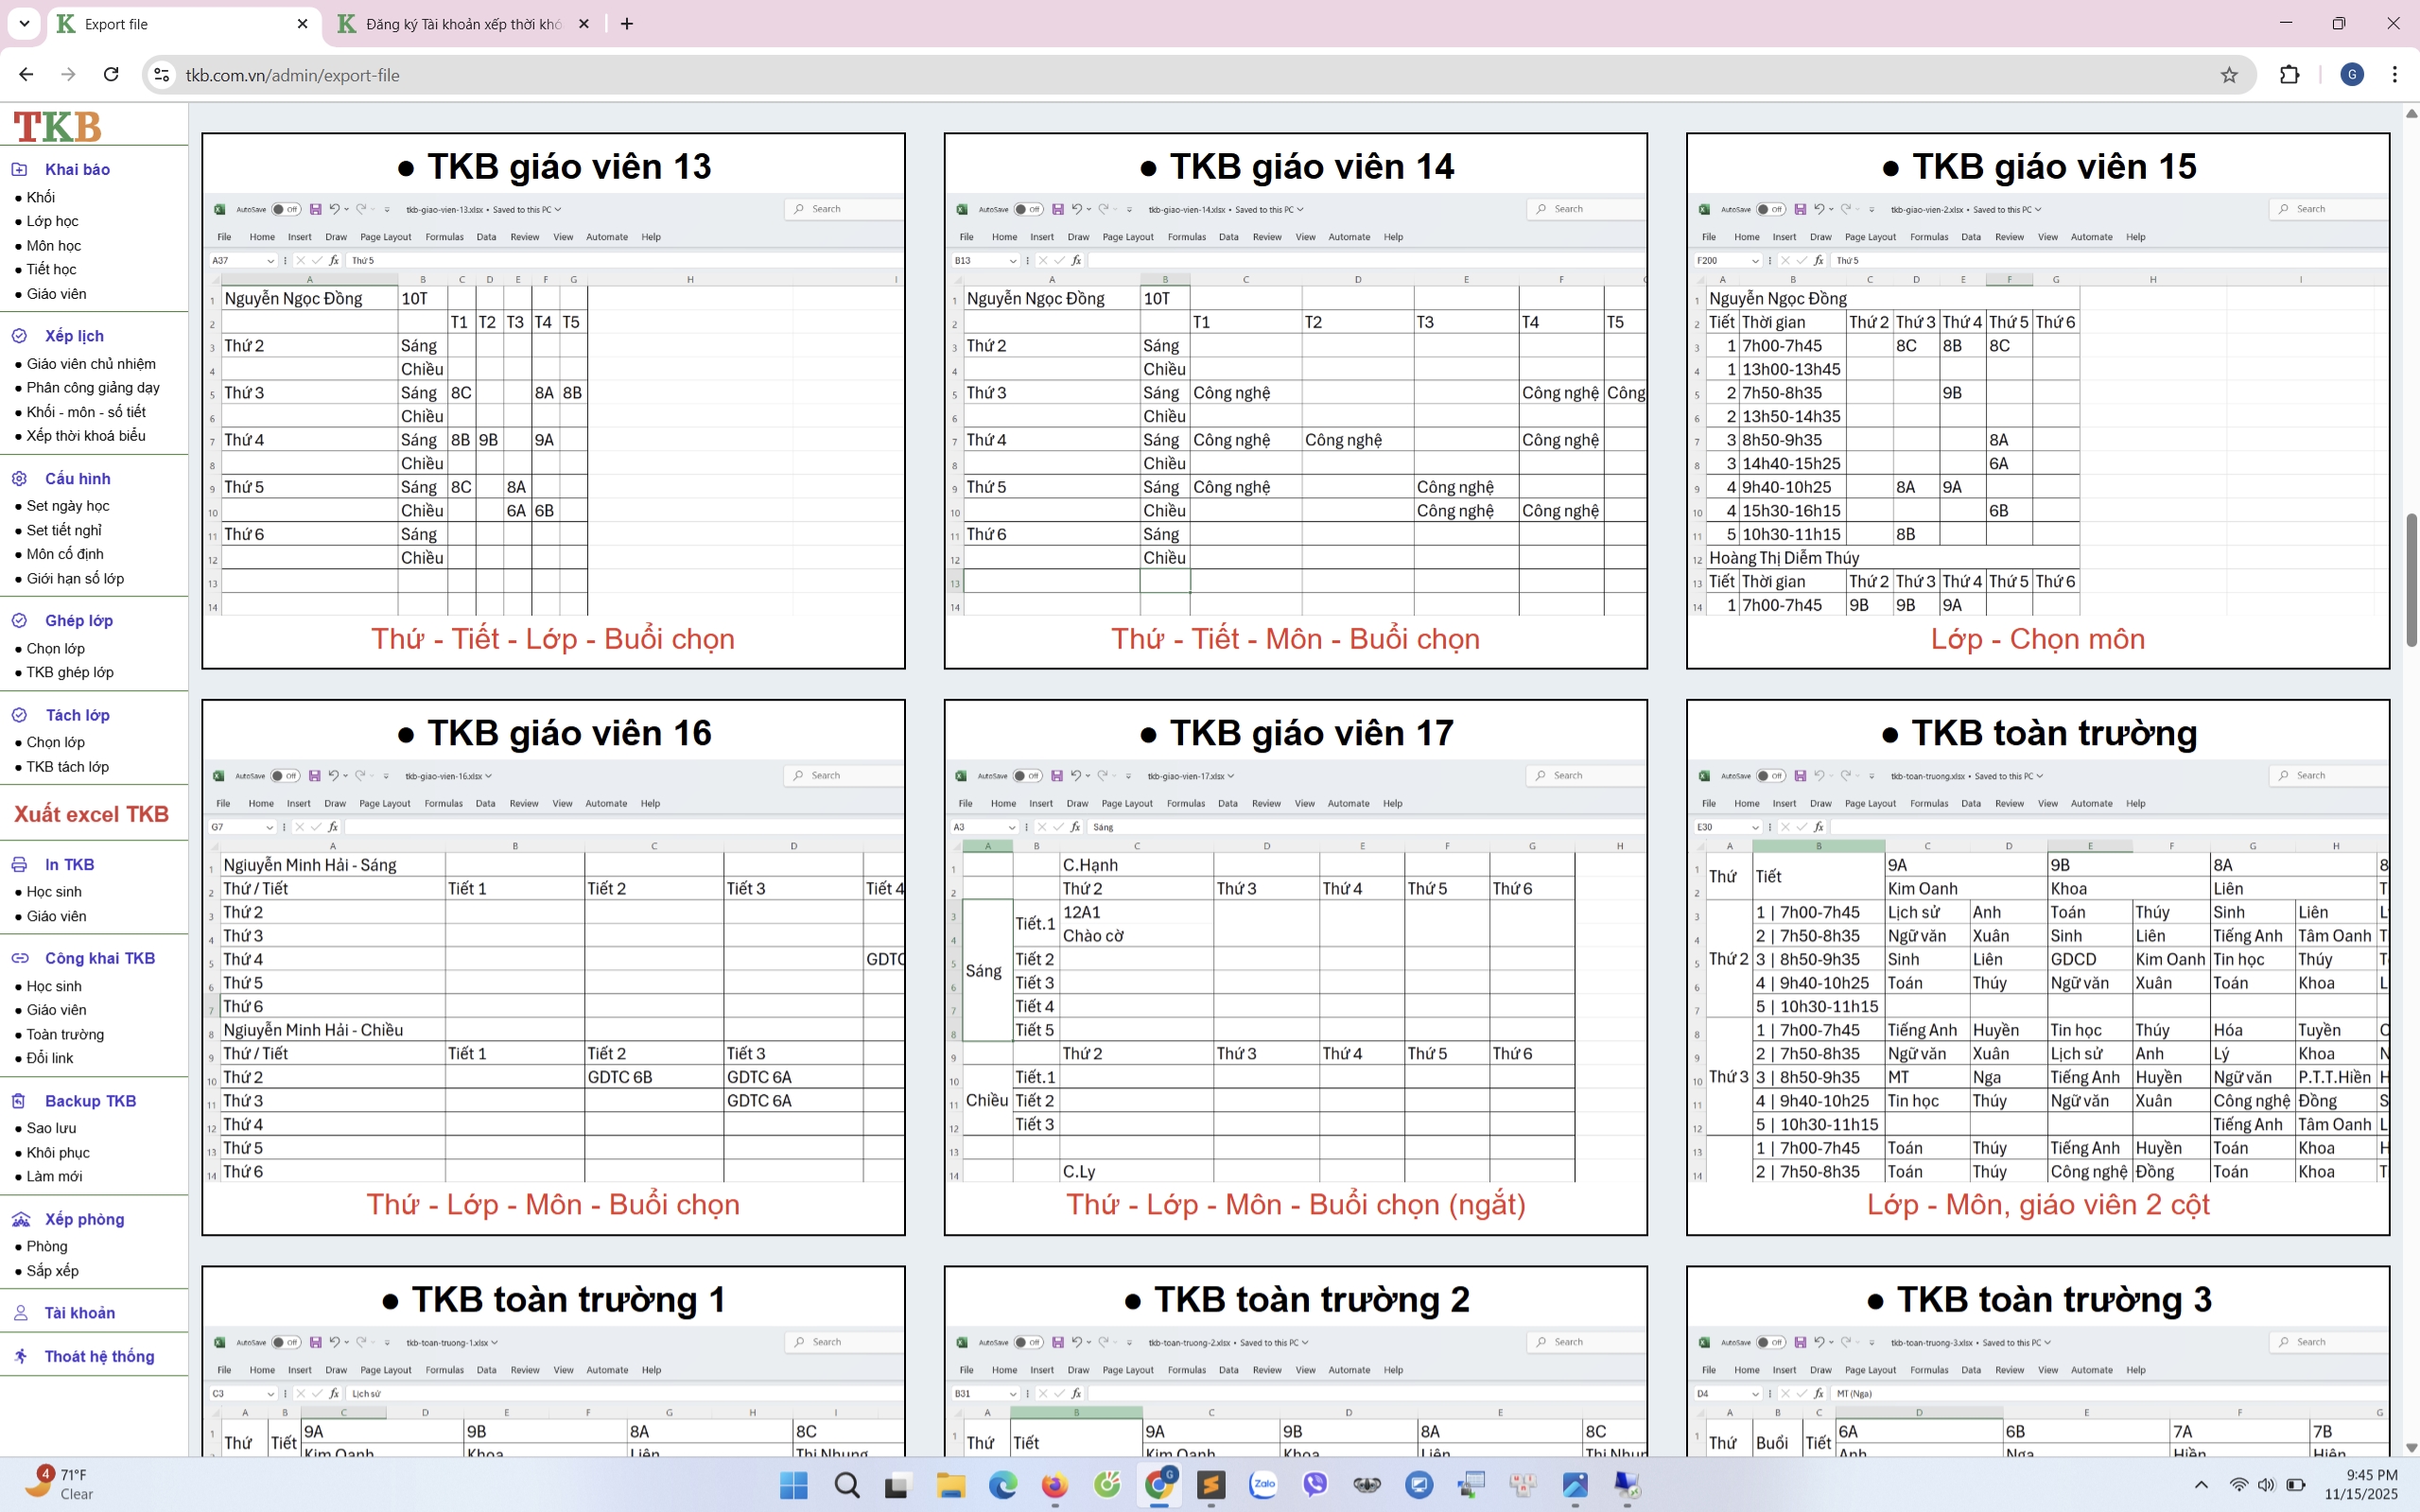Reload the page with the refresh icon
Screen dimensions: 2420x1512
point(111,75)
